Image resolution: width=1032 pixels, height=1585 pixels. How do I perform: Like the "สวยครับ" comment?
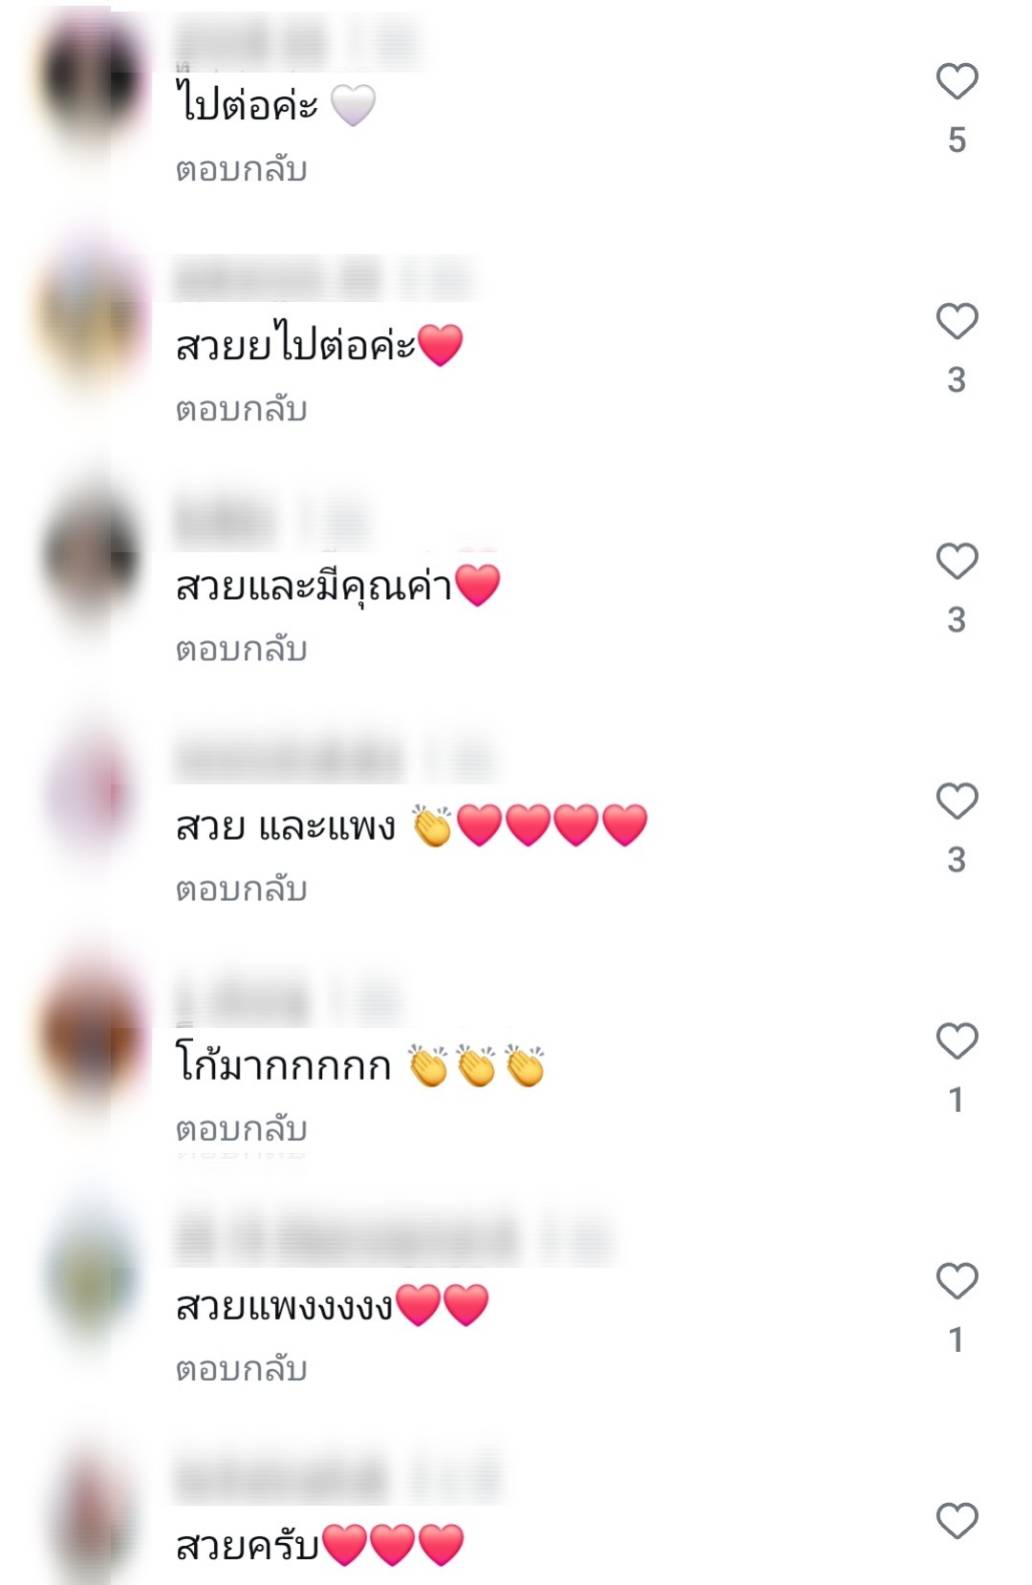[x=956, y=1521]
